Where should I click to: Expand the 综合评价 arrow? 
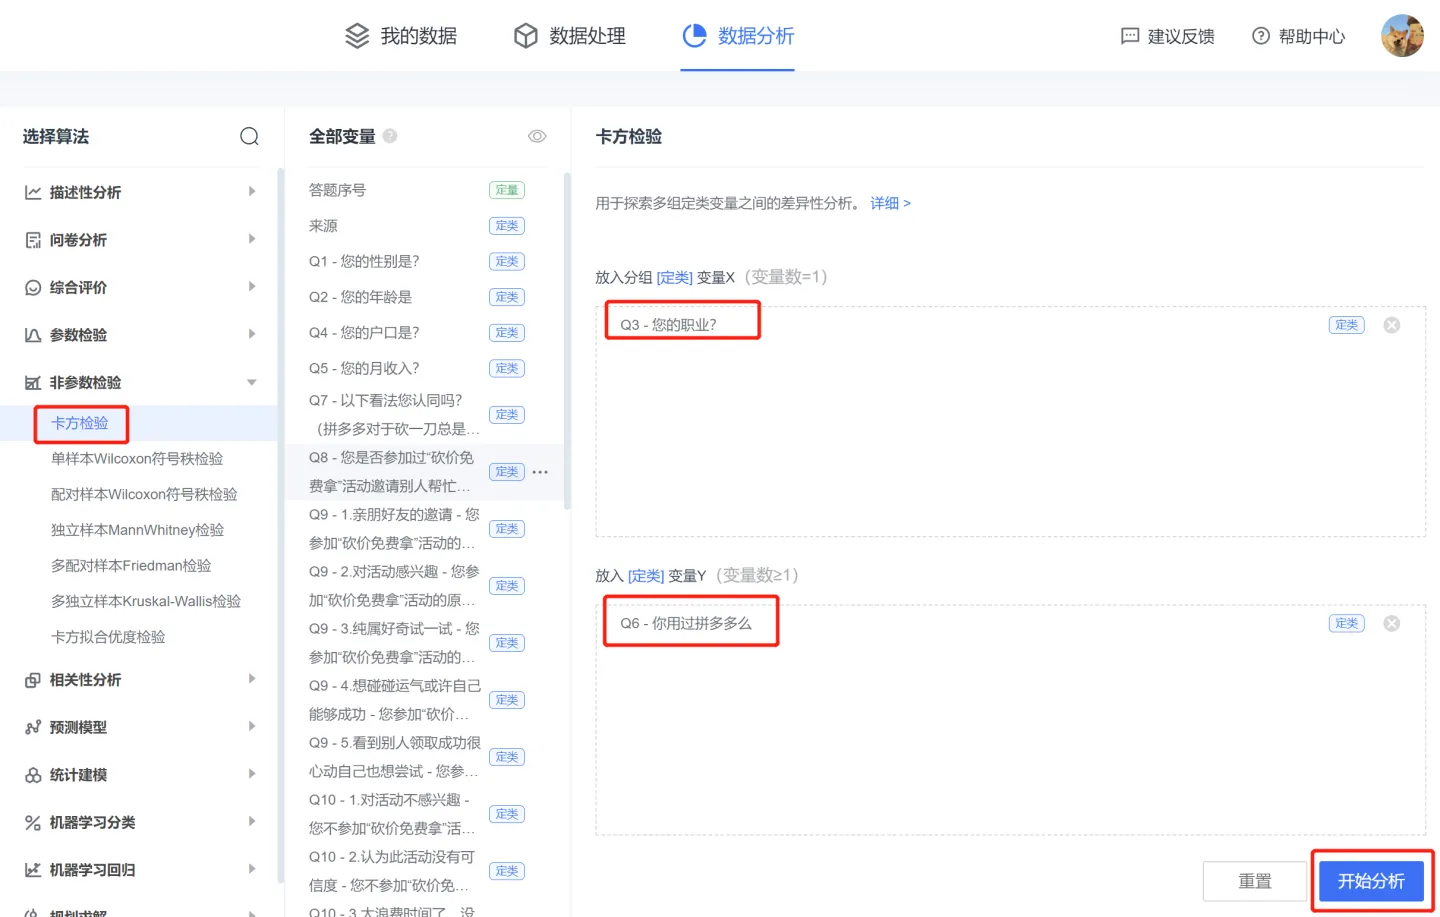click(x=252, y=286)
